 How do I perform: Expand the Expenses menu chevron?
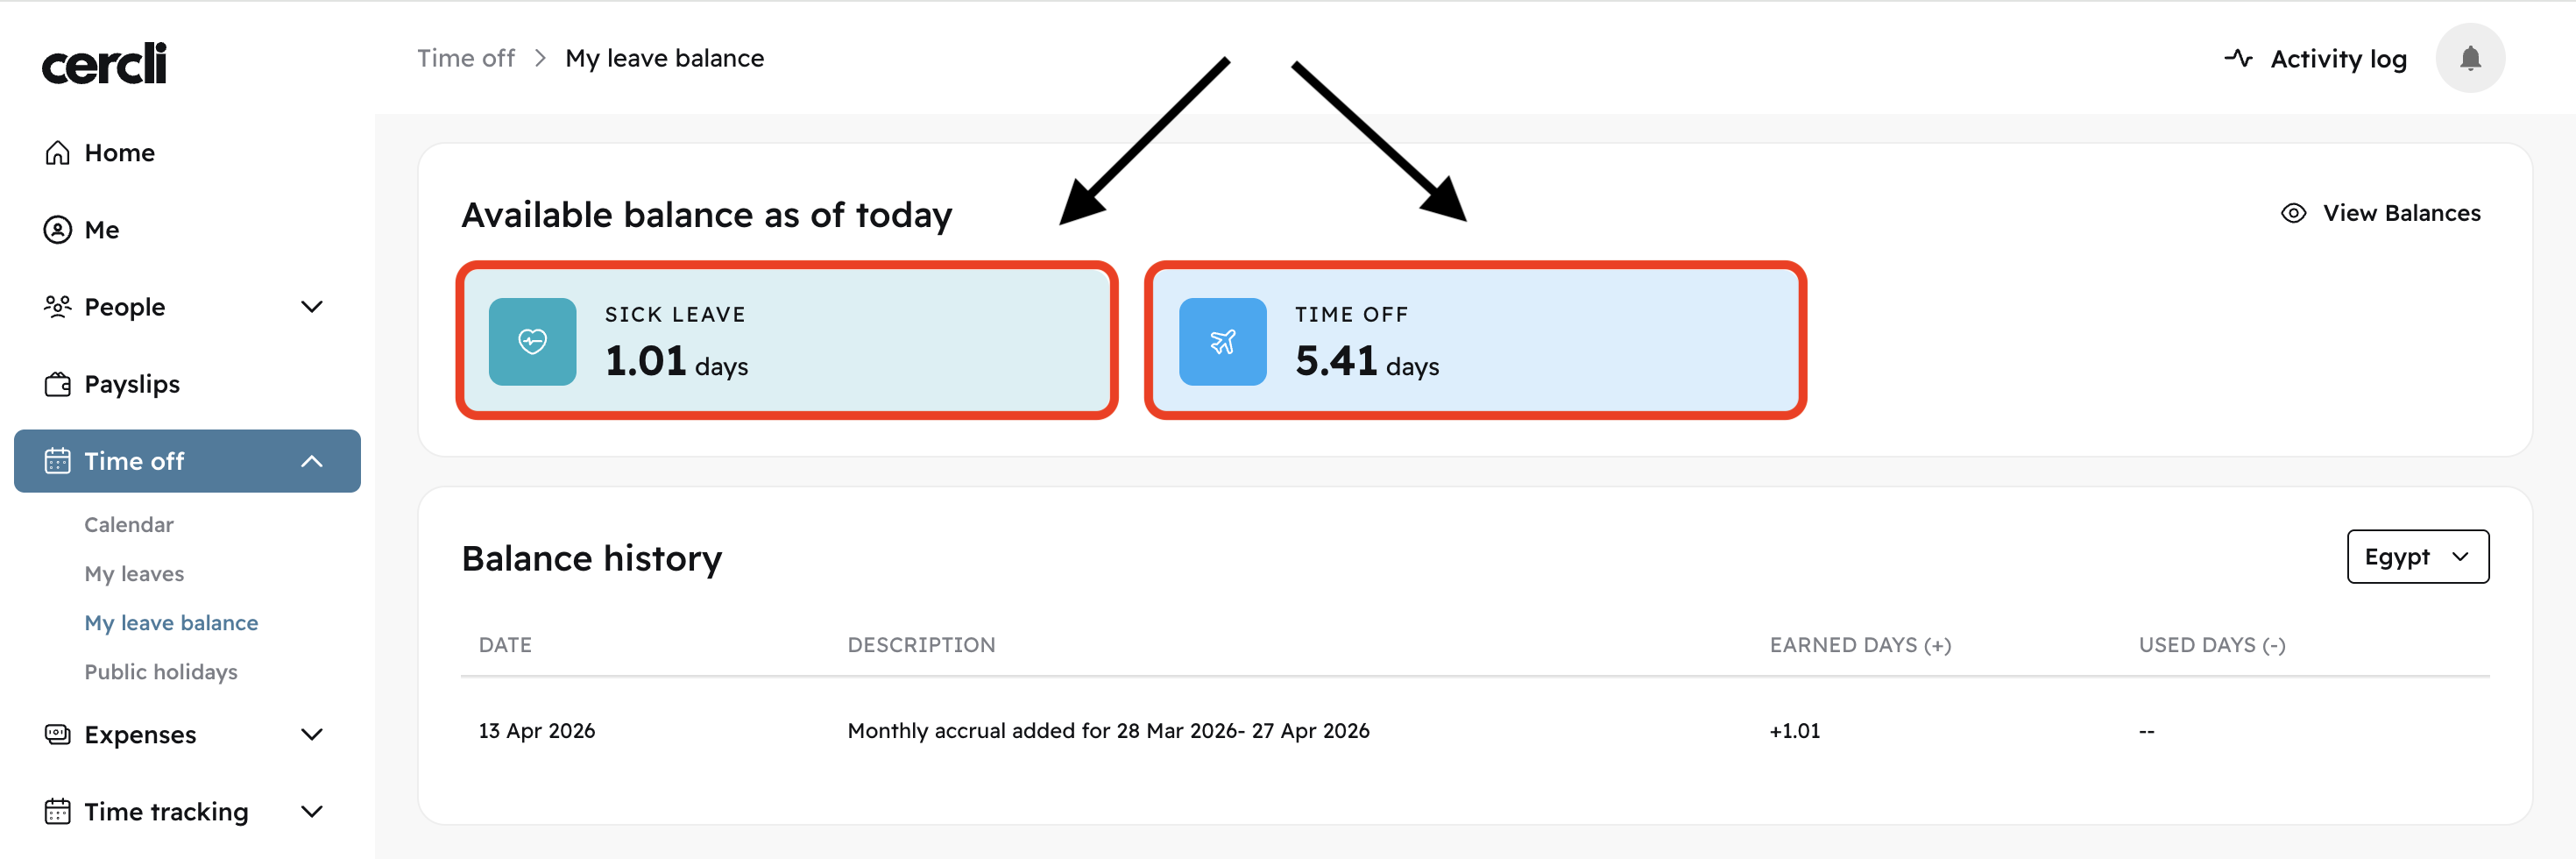pyautogui.click(x=312, y=735)
